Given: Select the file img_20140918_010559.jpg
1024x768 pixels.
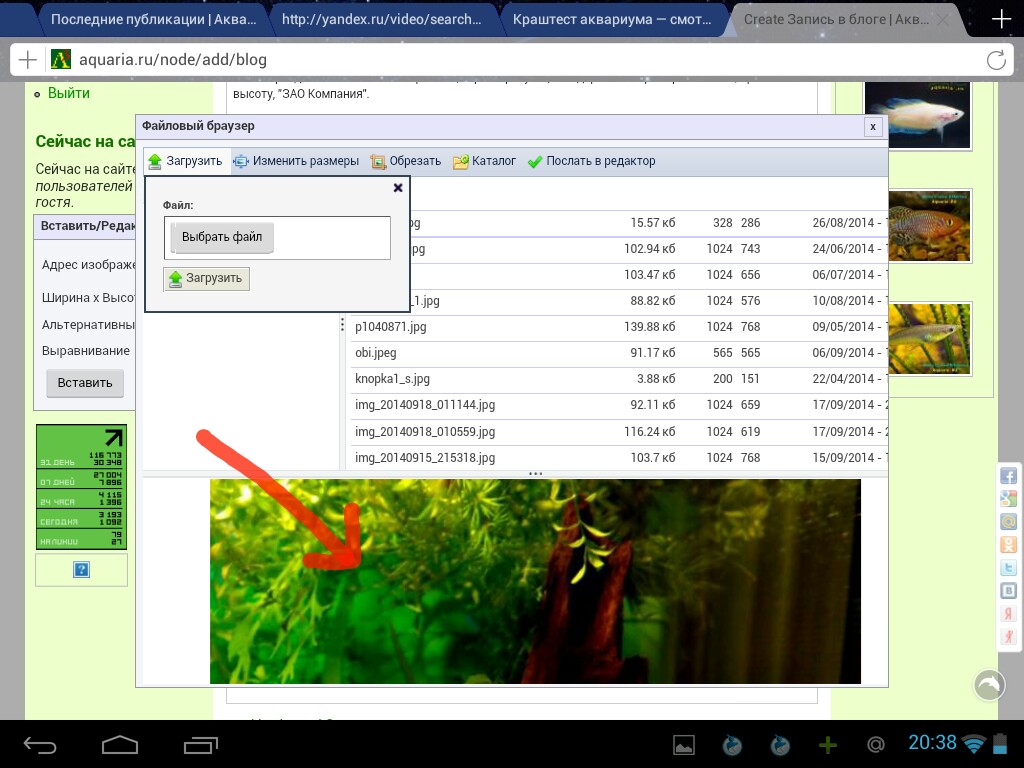Looking at the screenshot, I should pos(425,432).
